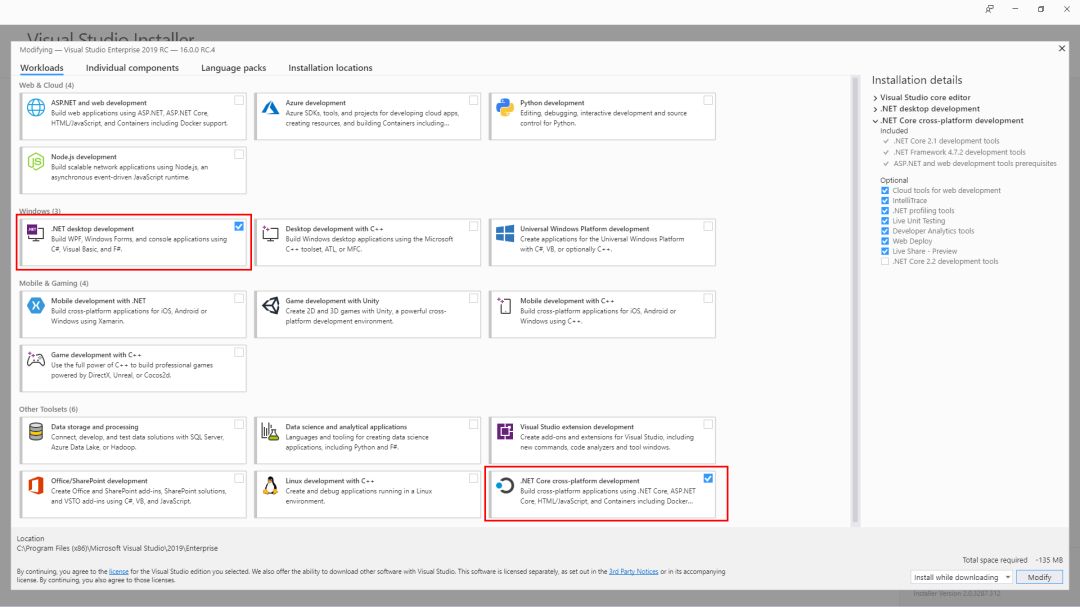Click the Office/SharePoint development icon
The width and height of the screenshot is (1080, 607).
point(36,486)
